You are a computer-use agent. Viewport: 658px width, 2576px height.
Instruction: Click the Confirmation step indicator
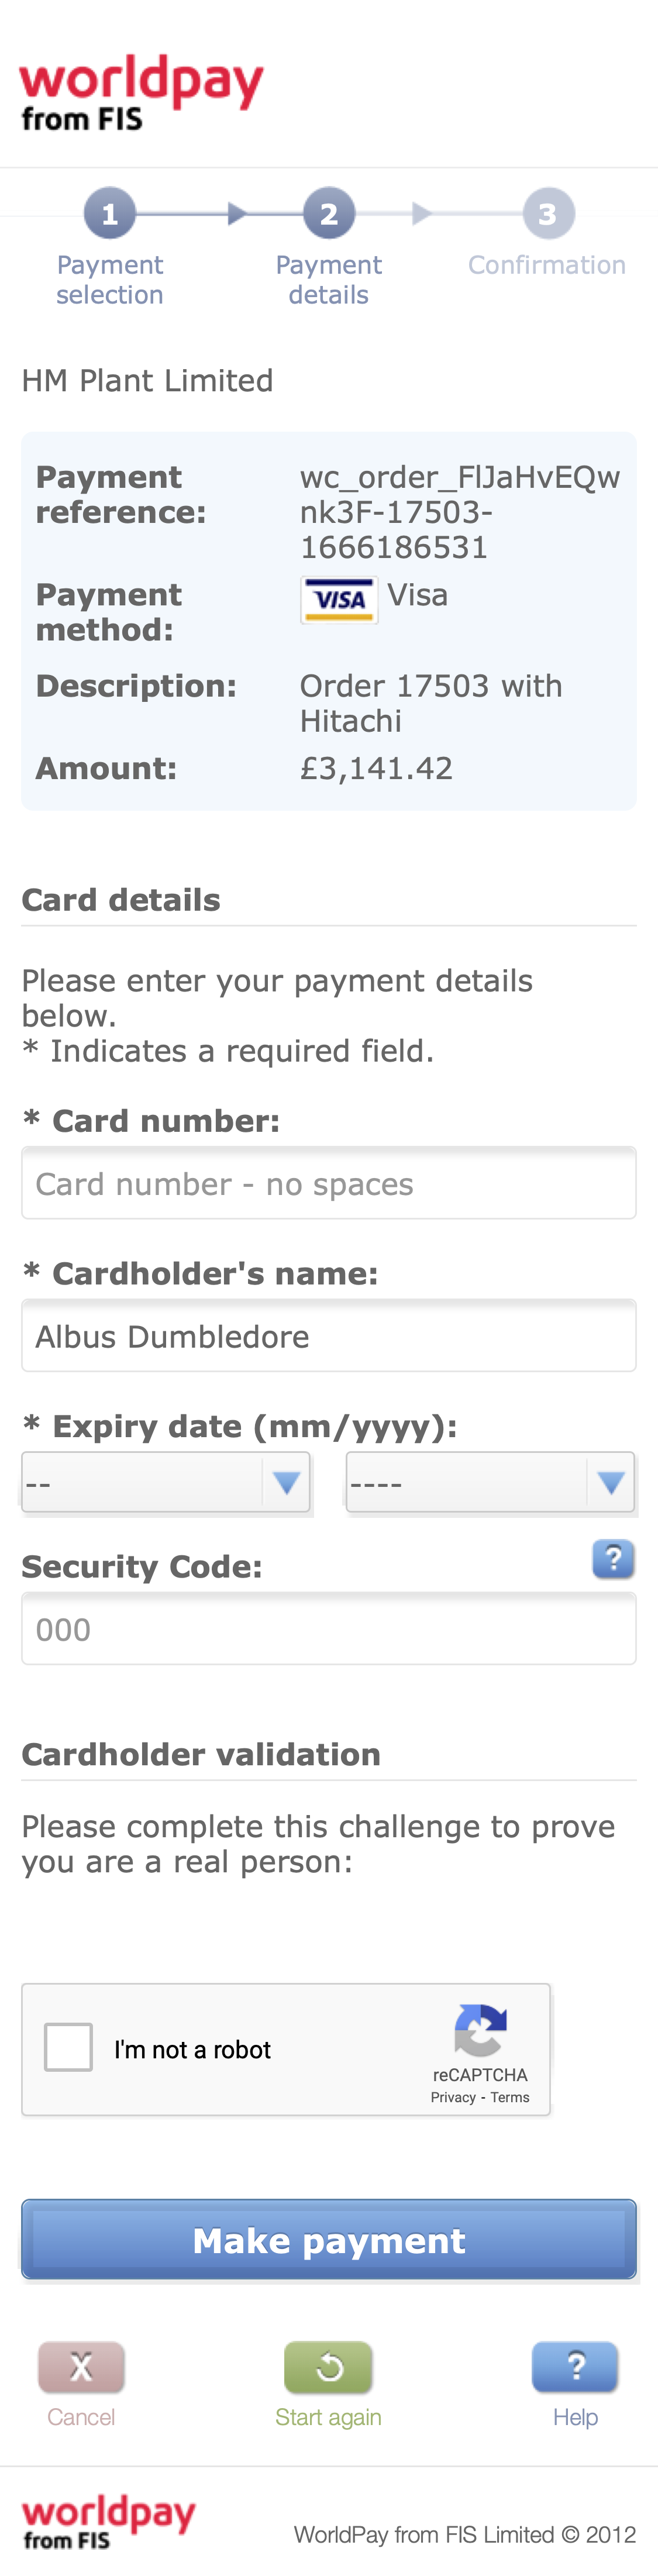pos(547,213)
